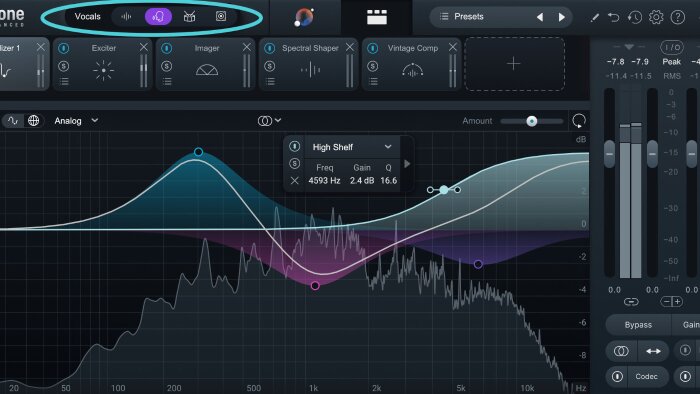
Task: Open the Analog mode dropdown
Action: click(76, 120)
